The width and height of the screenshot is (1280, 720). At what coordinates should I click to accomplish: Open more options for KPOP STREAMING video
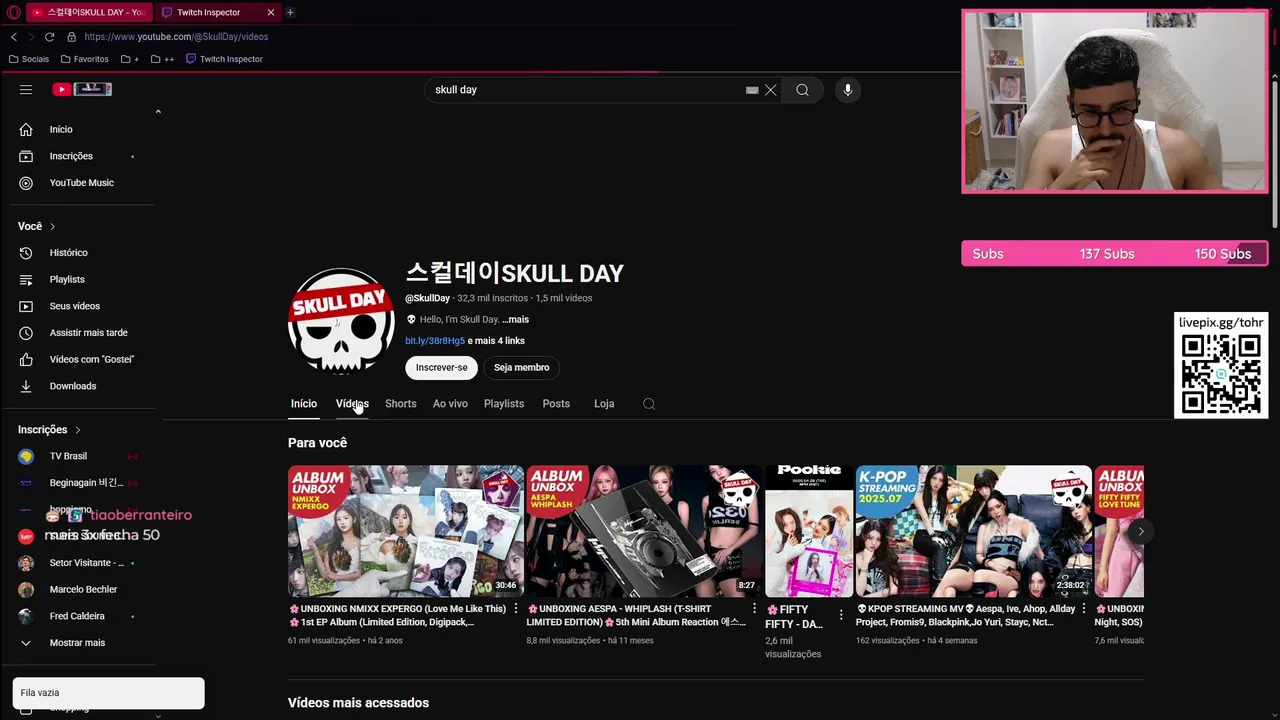[x=1083, y=609]
